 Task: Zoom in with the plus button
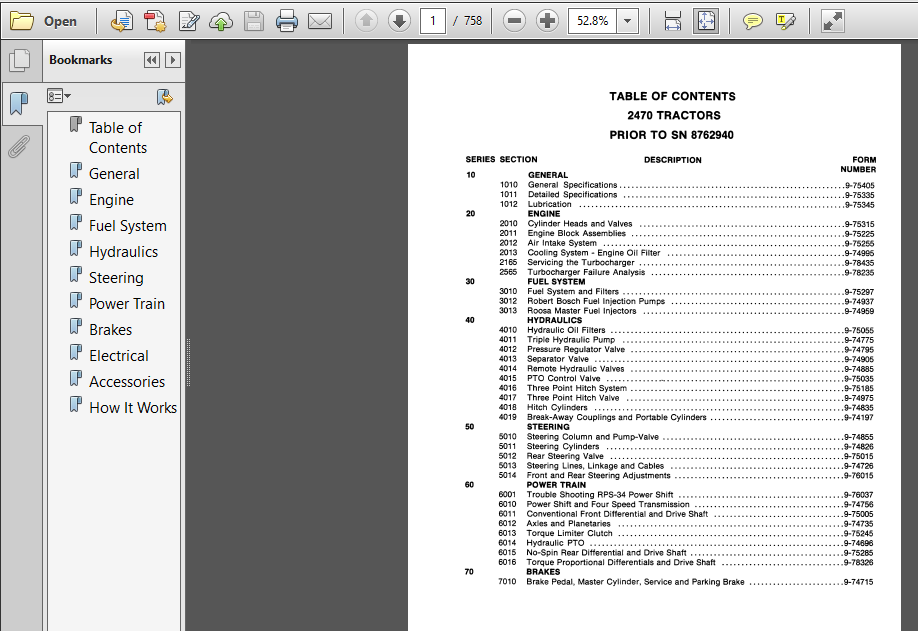(547, 21)
